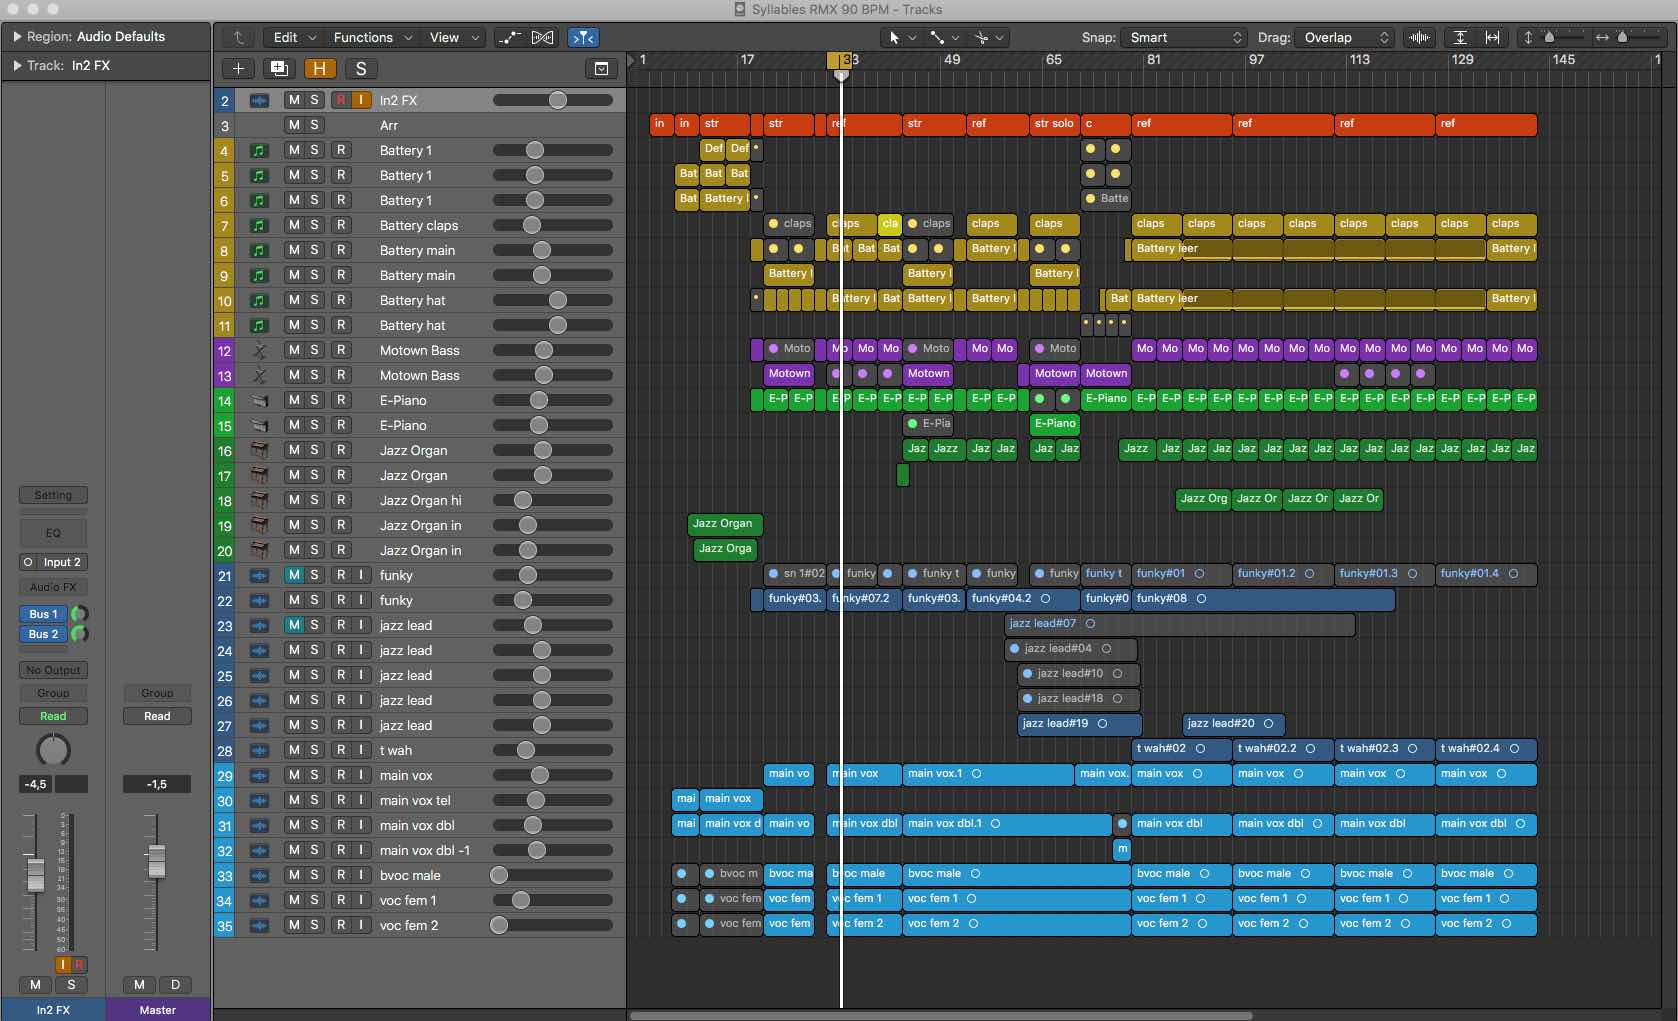Image resolution: width=1678 pixels, height=1021 pixels.
Task: Expand the Track In2 FX inspector
Action: [x=17, y=65]
